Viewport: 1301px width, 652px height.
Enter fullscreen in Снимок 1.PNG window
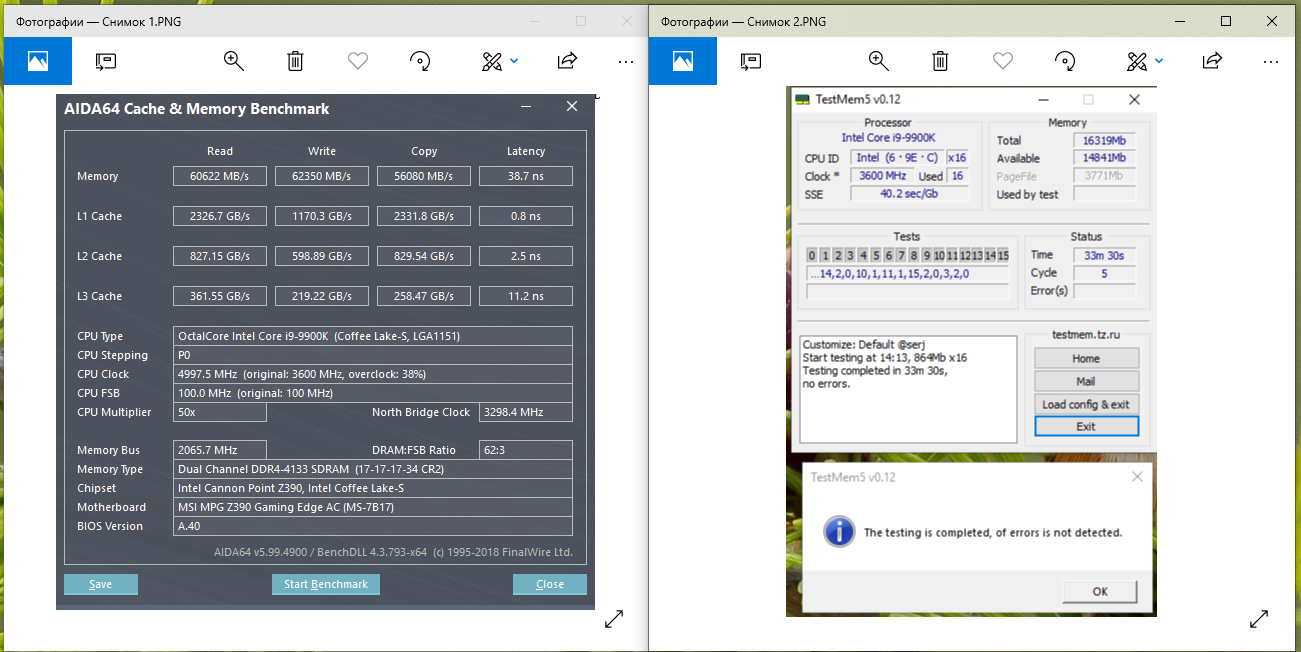(x=614, y=620)
